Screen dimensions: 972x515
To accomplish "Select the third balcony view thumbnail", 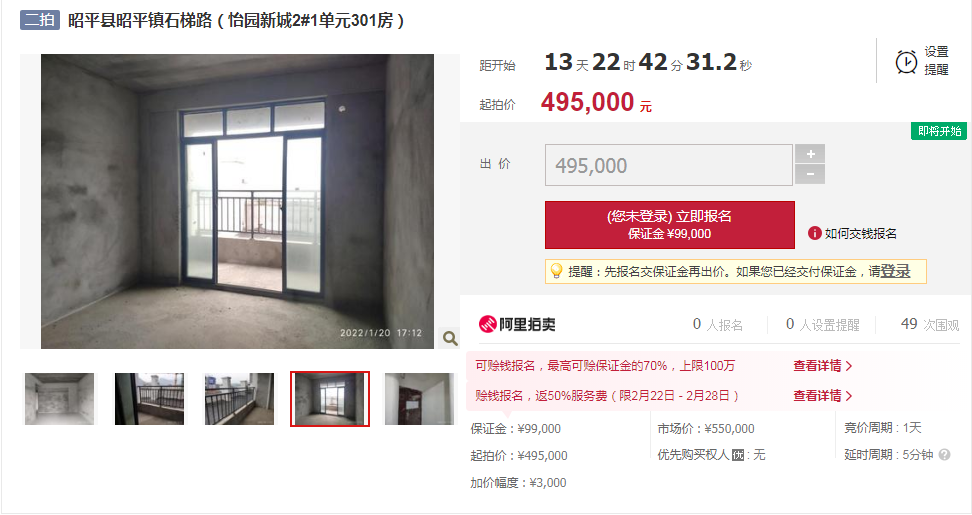I will [x=239, y=398].
